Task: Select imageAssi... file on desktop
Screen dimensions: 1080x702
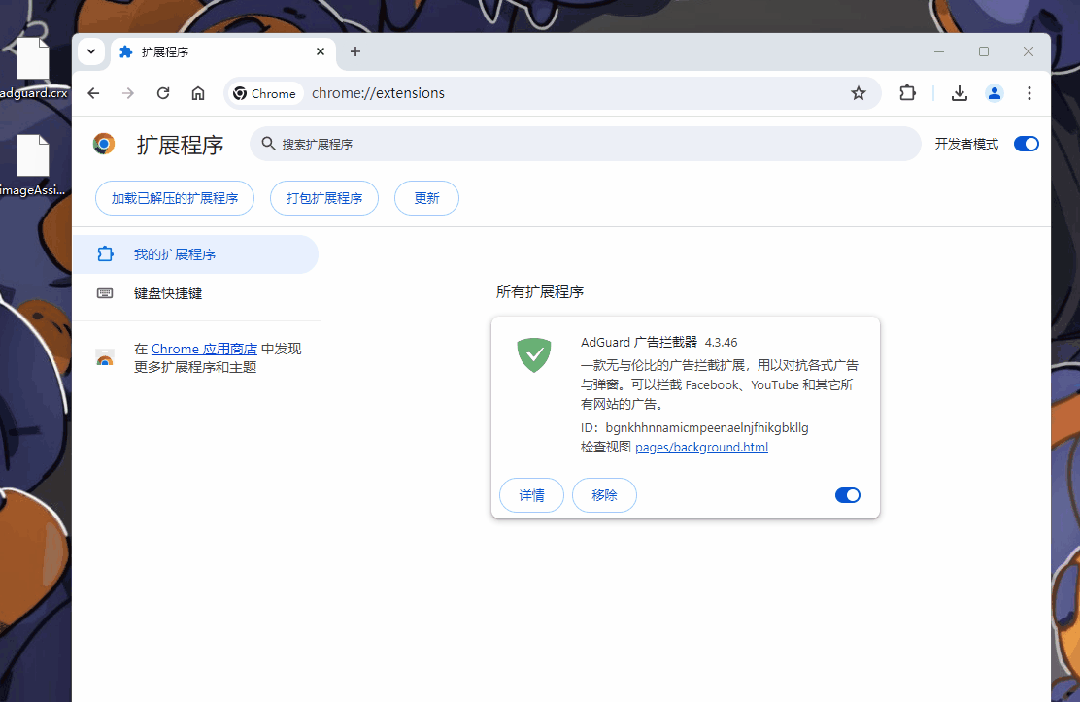Action: coord(33,165)
